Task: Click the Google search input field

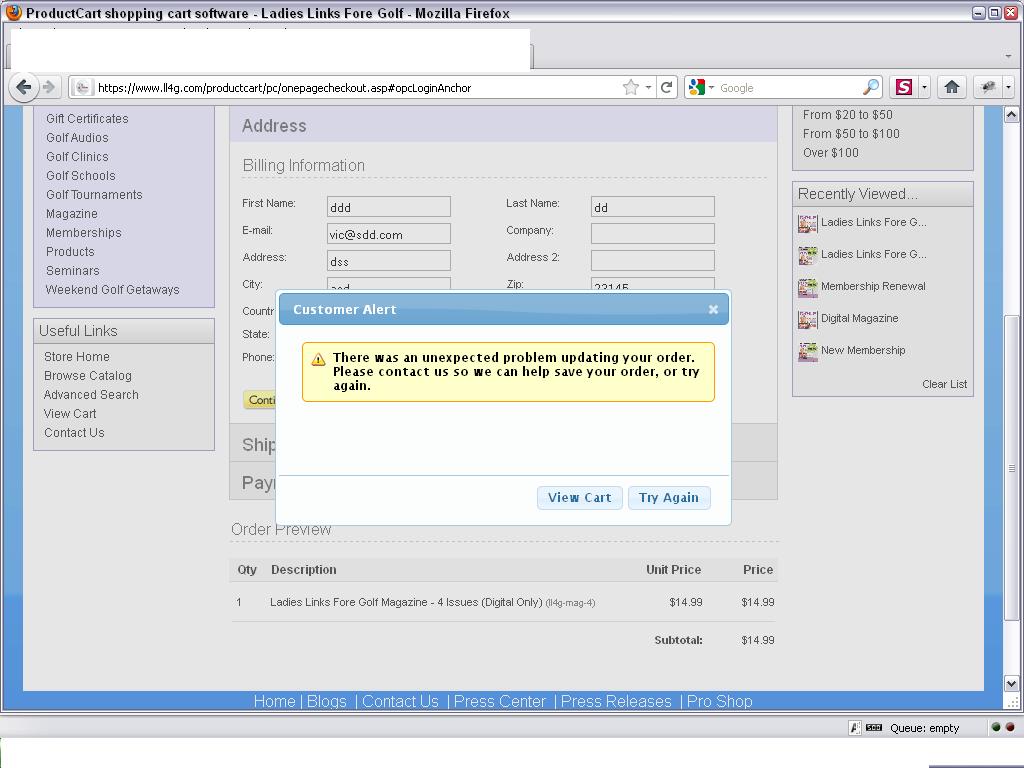Action: pyautogui.click(x=788, y=88)
